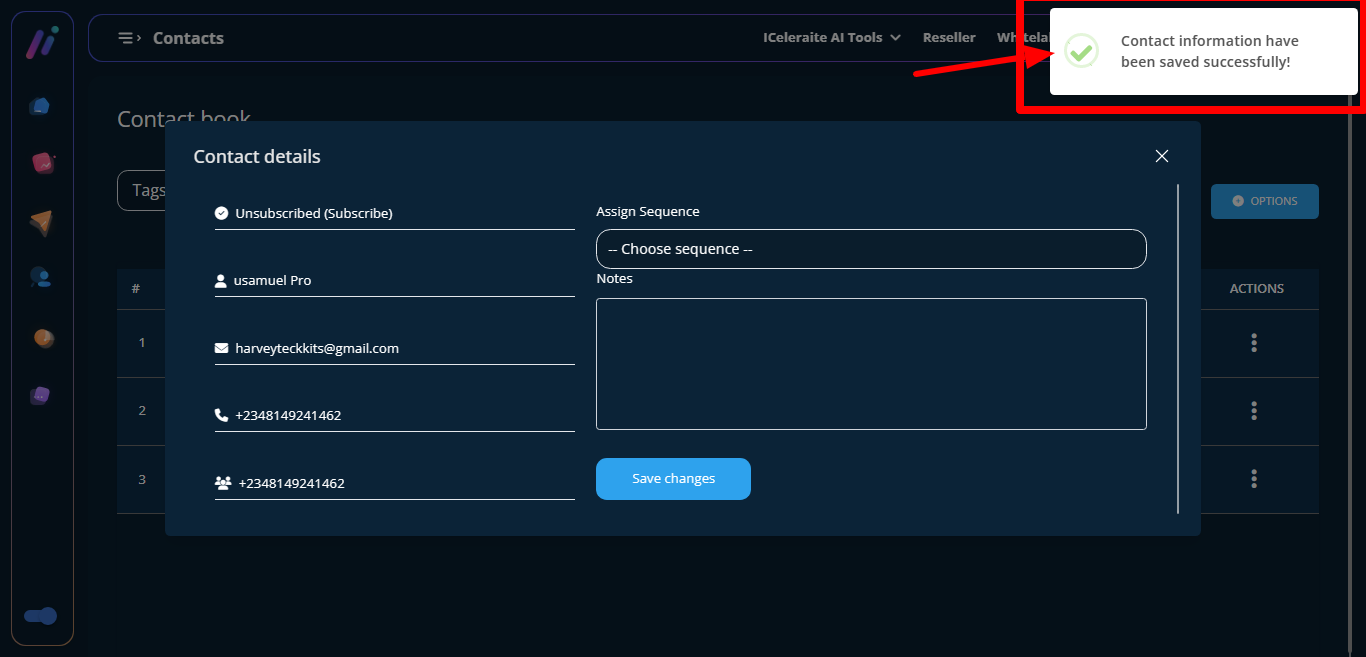
Task: Toggle the Unsubscribed (Subscribe) status
Action: [313, 213]
